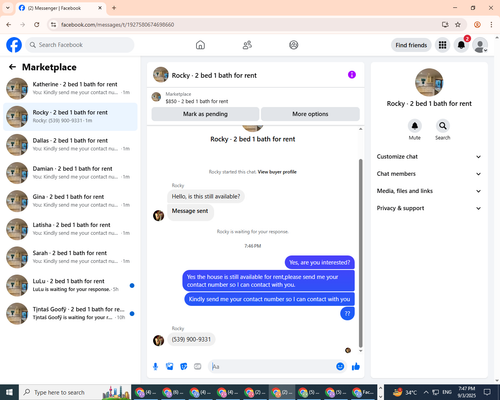Open the Chrome profile avatar
The image size is (500, 400).
(x=477, y=25)
